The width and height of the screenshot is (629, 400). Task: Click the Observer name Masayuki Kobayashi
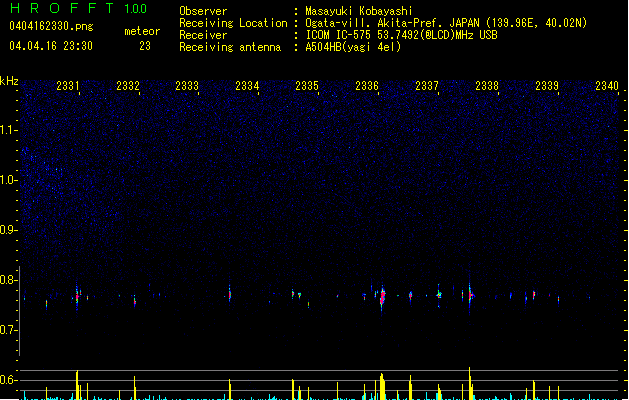(x=359, y=11)
